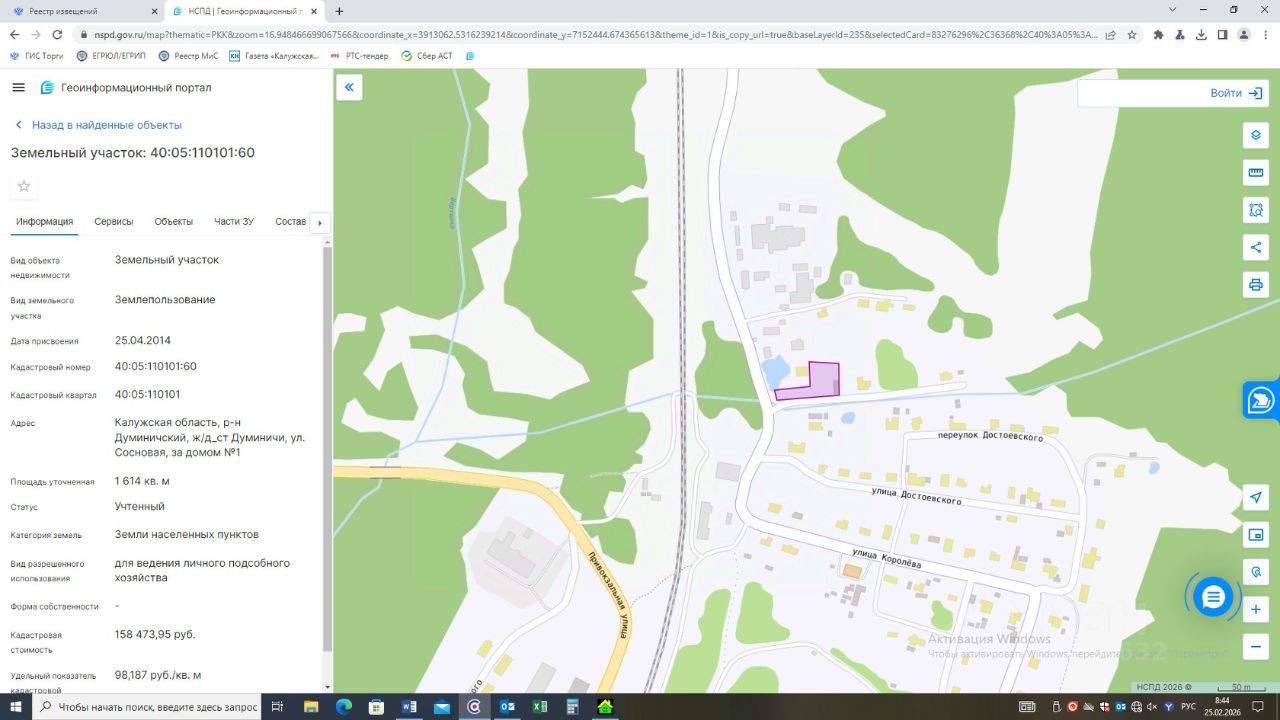Share this page from address bar
1280x720 pixels.
click(1110, 34)
